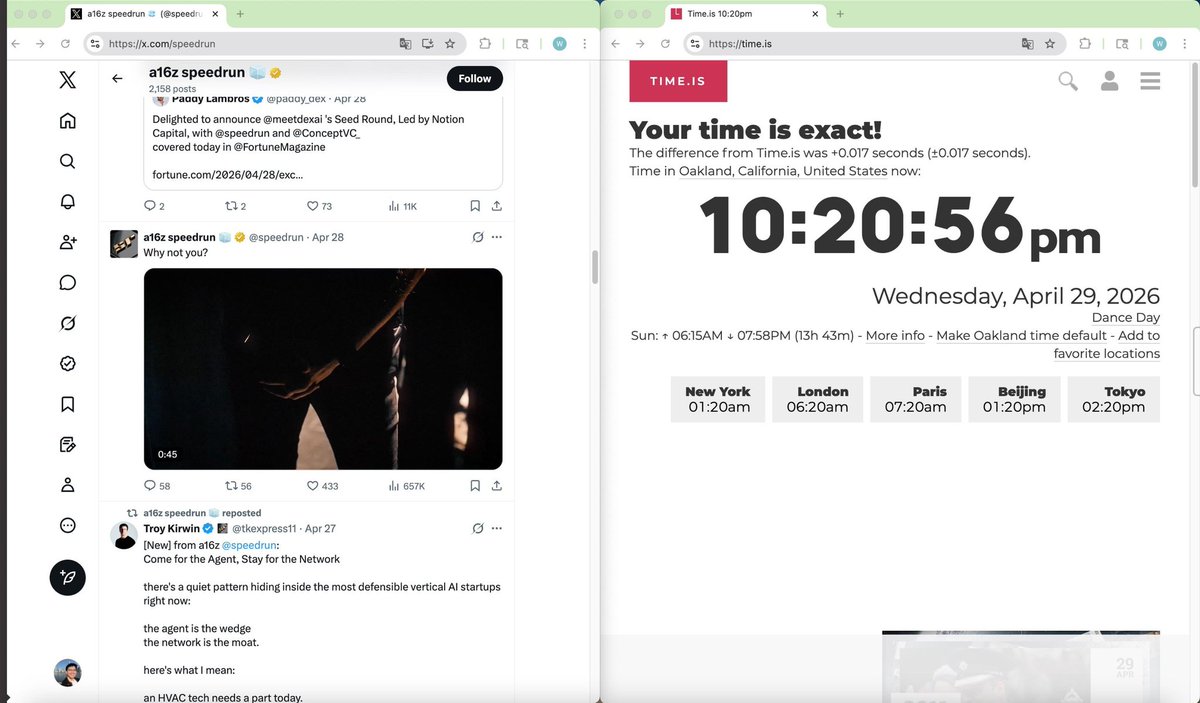The width and height of the screenshot is (1200, 703).
Task: Open Grok from the X sidebar
Action: point(67,323)
